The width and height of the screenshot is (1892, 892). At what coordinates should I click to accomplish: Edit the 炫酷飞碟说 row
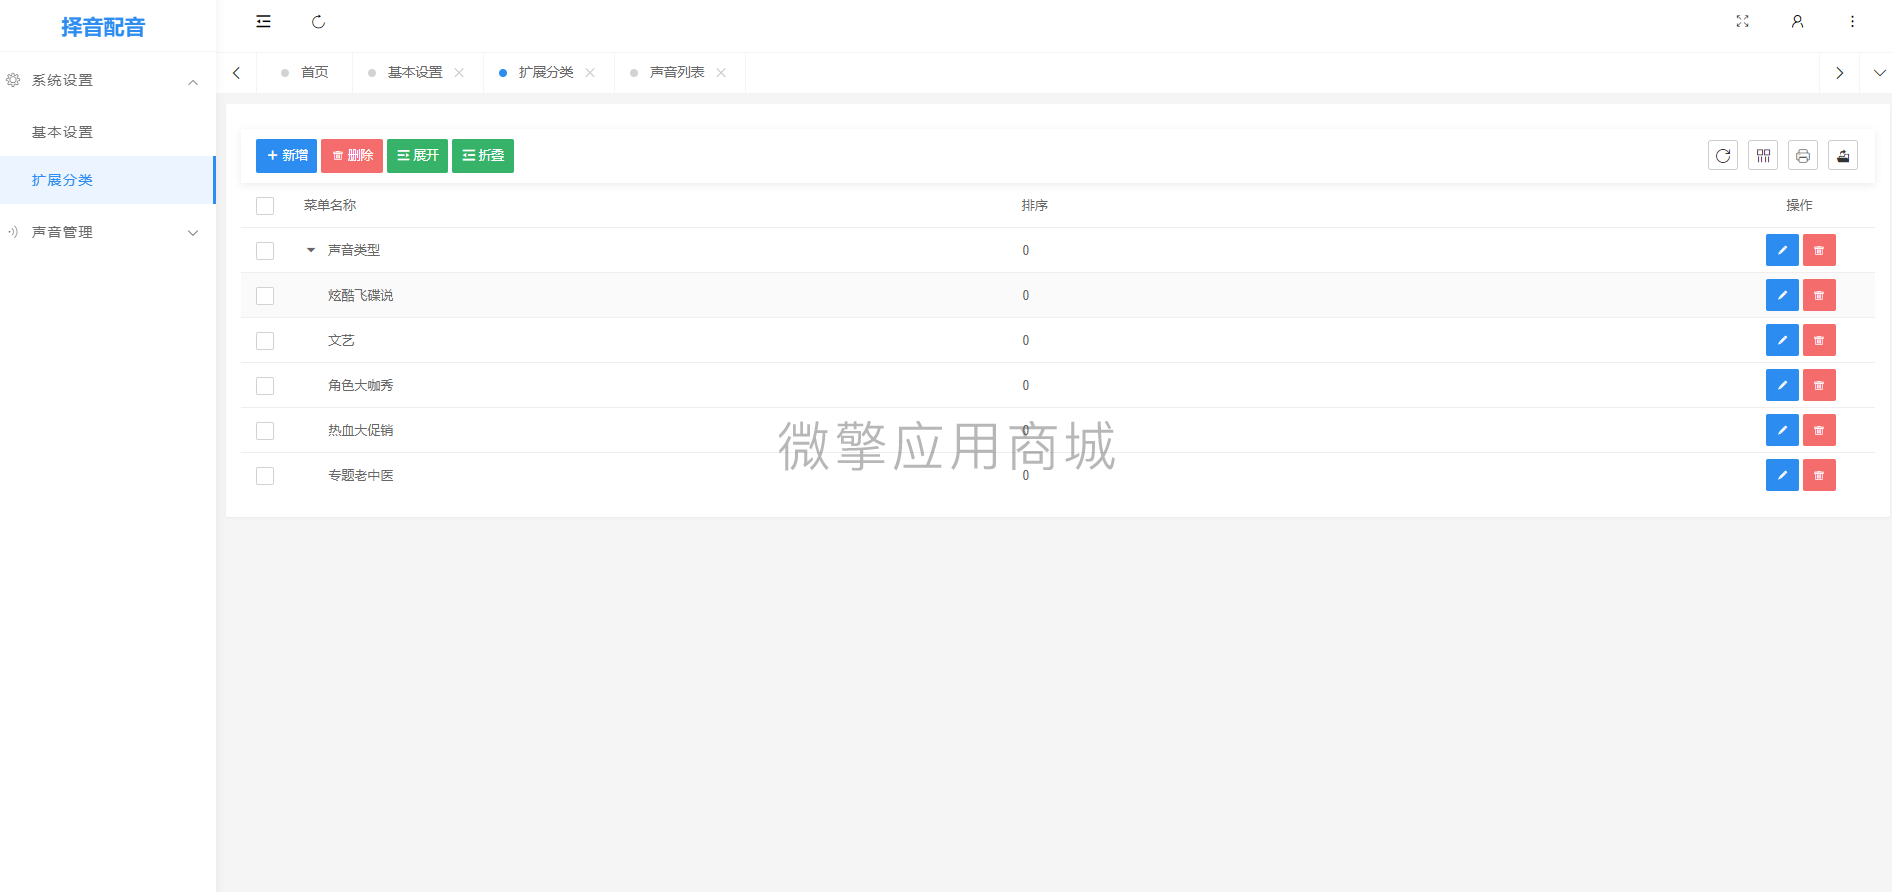click(1782, 295)
